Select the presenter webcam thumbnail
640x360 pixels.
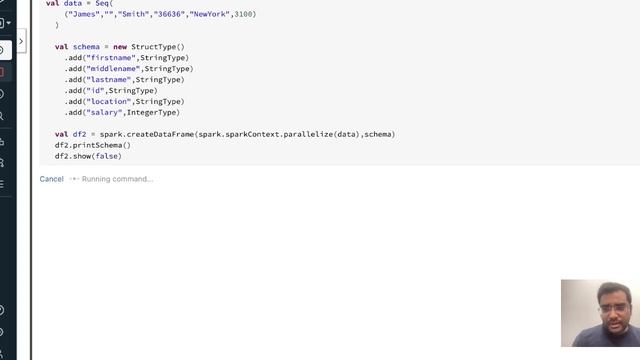(x=600, y=313)
